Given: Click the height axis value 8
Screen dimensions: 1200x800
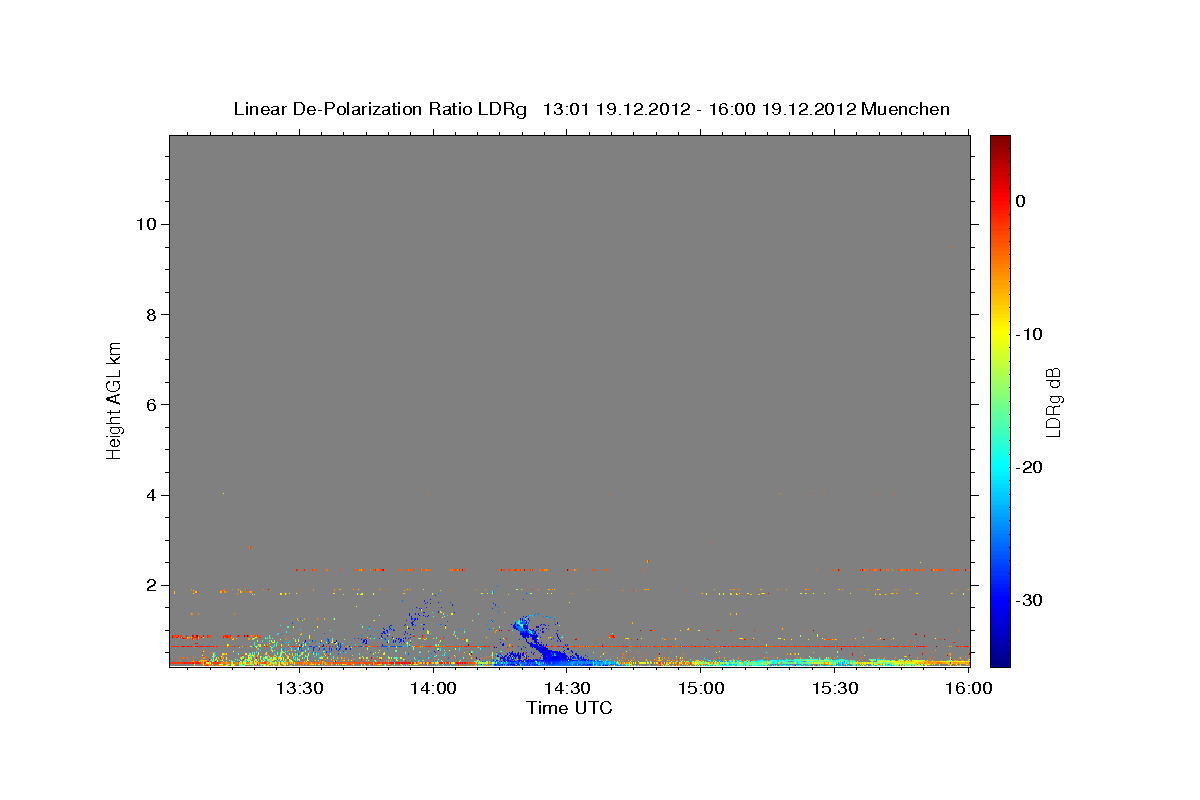Looking at the screenshot, I should [149, 314].
